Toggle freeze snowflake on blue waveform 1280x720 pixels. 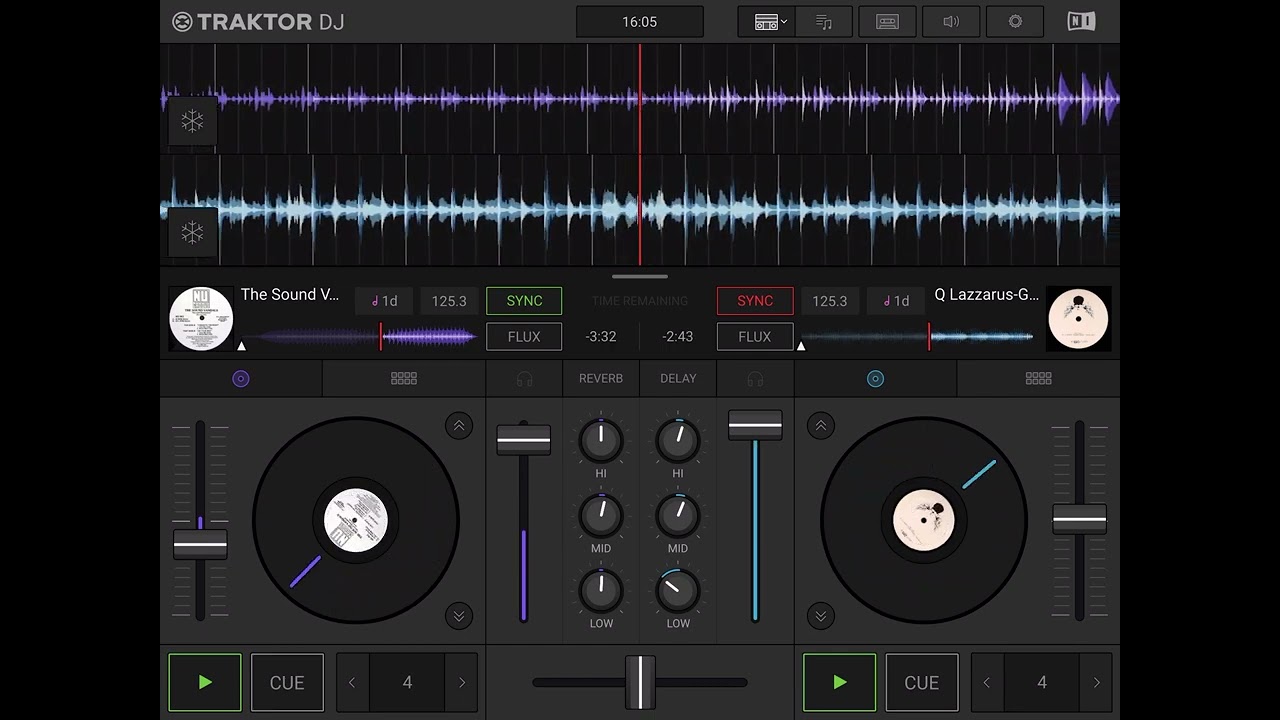click(192, 233)
